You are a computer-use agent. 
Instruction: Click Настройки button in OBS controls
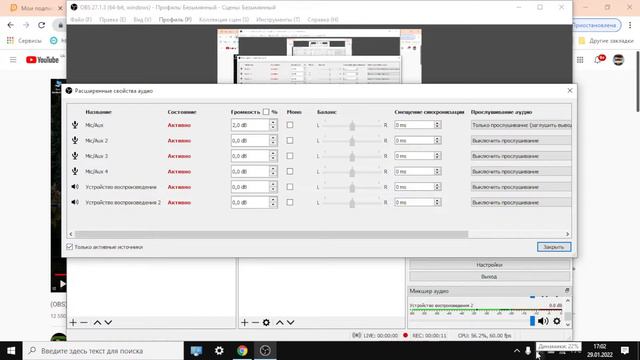tap(489, 265)
